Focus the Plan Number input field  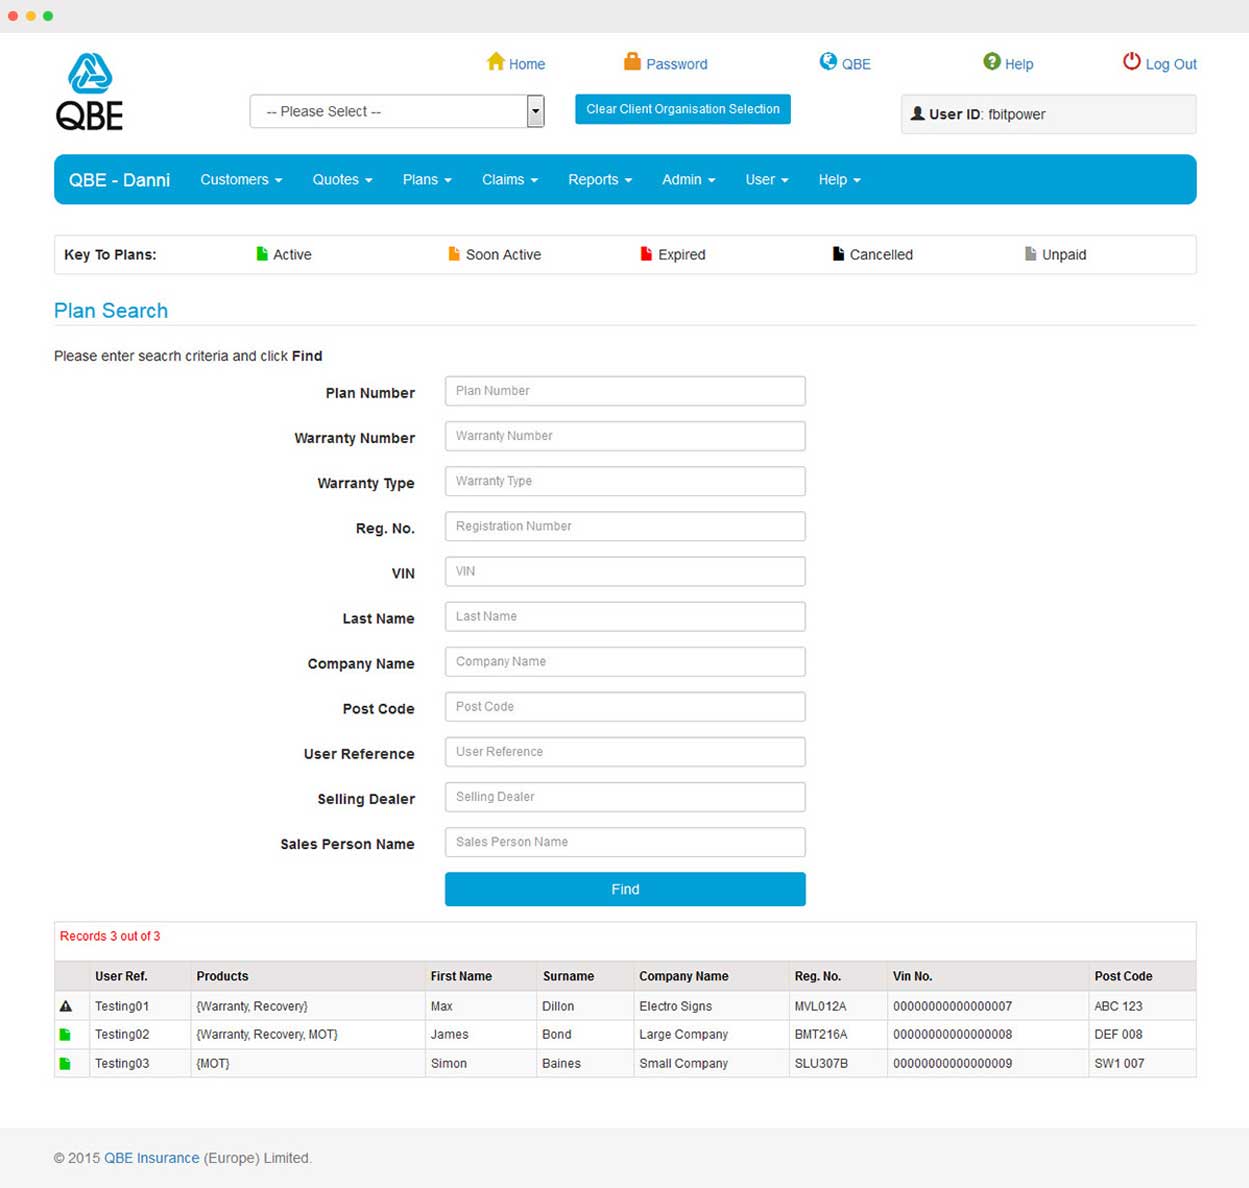(x=625, y=391)
